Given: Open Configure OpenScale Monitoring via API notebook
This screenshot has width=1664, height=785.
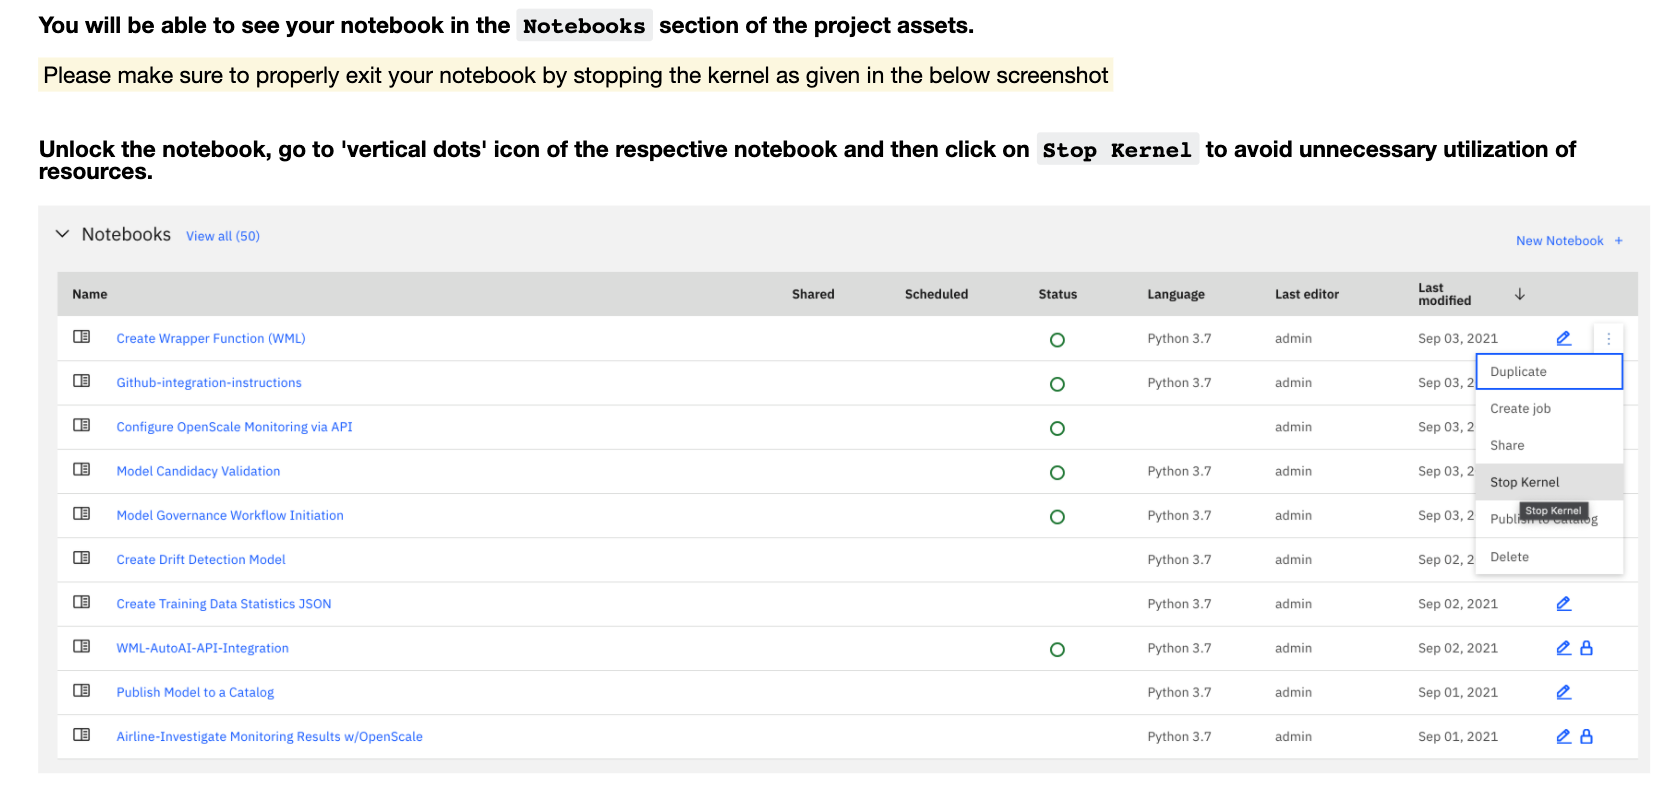Looking at the screenshot, I should pyautogui.click(x=234, y=427).
